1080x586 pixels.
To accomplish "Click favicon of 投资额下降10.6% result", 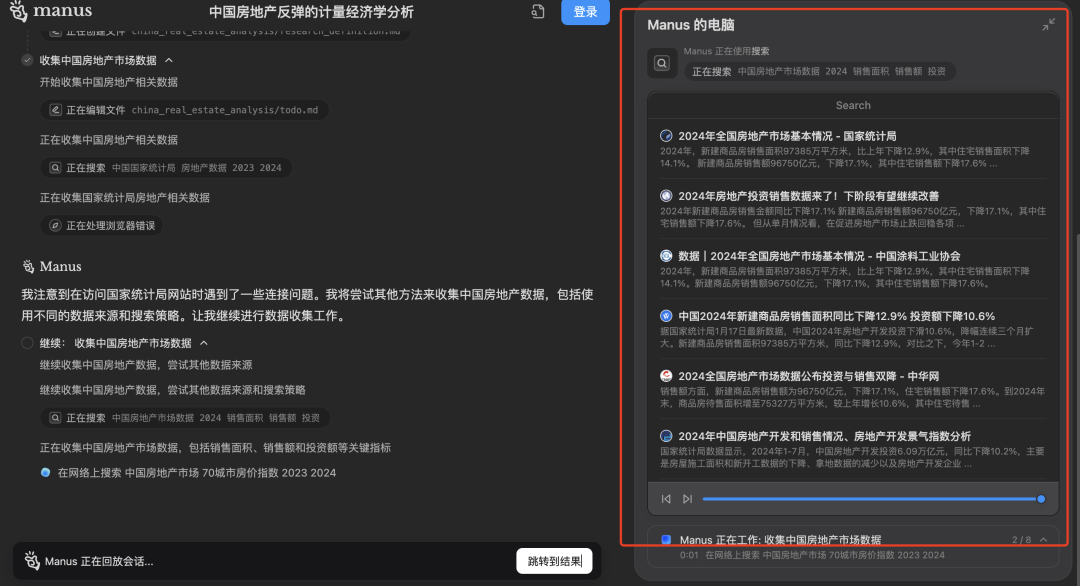I will [x=666, y=316].
